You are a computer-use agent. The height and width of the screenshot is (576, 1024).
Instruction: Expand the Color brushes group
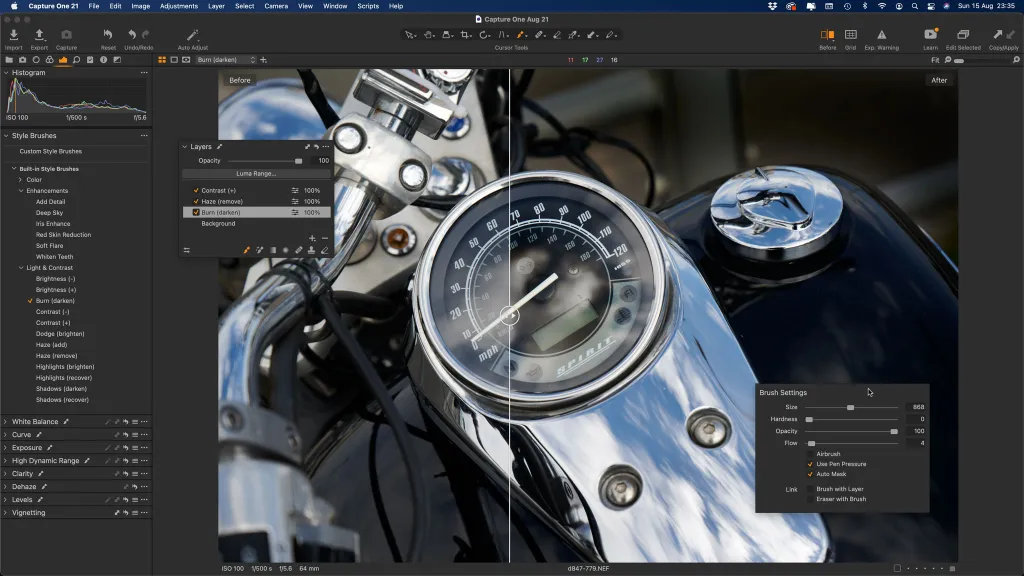pyautogui.click(x=21, y=180)
